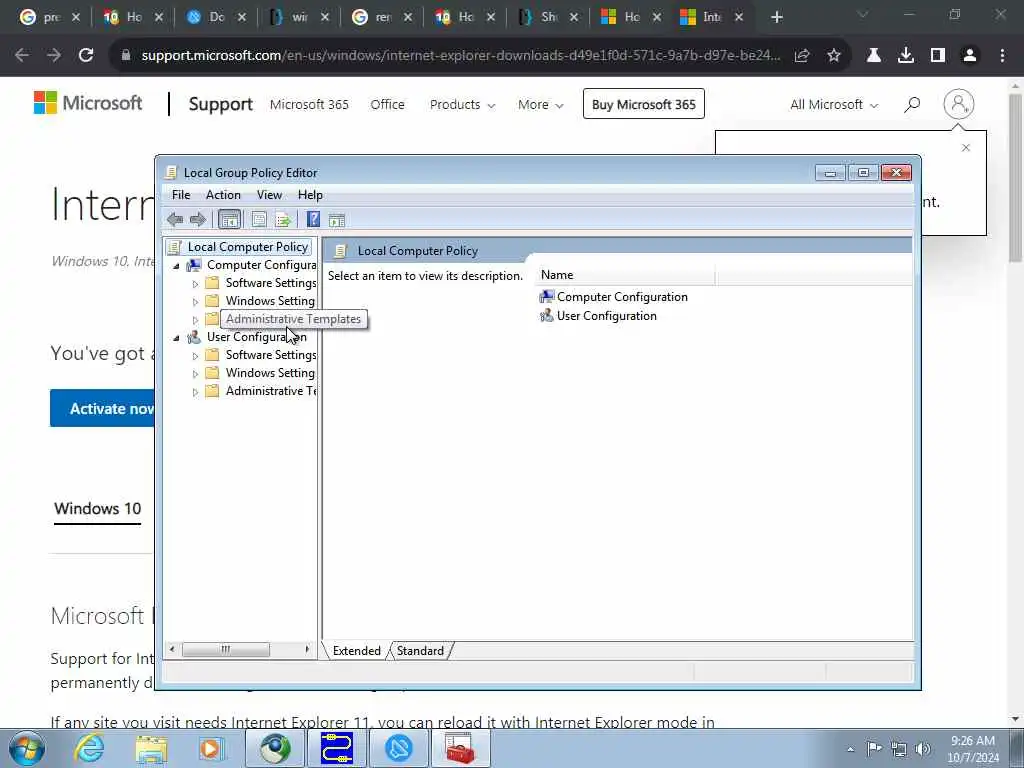Open the File menu
This screenshot has width=1024, height=768.
[181, 195]
